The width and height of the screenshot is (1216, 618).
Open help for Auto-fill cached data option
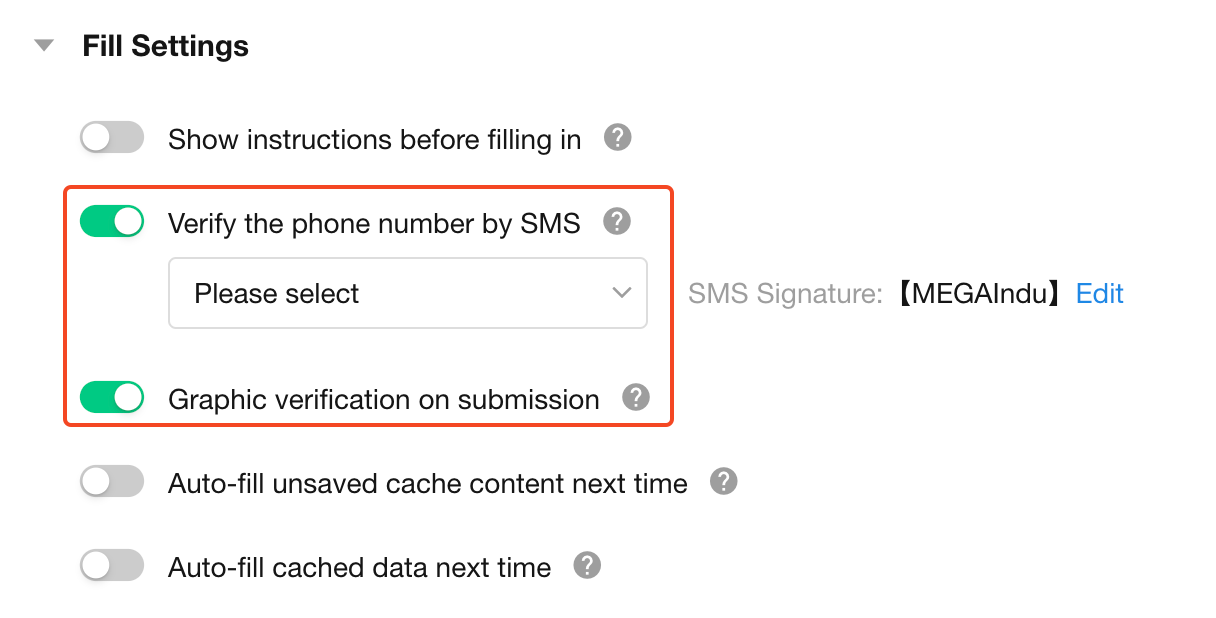587,566
